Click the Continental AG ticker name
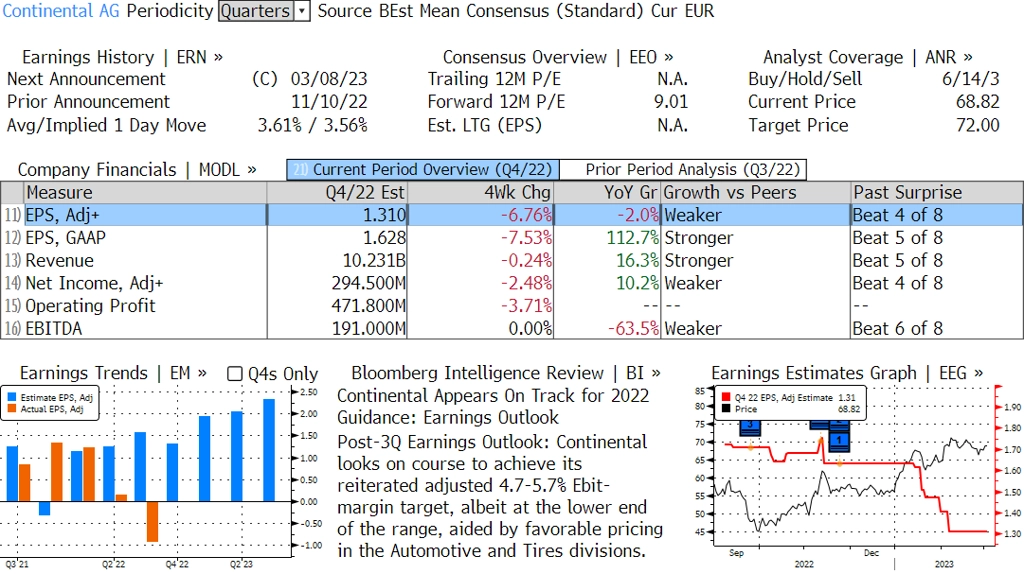 click(61, 11)
